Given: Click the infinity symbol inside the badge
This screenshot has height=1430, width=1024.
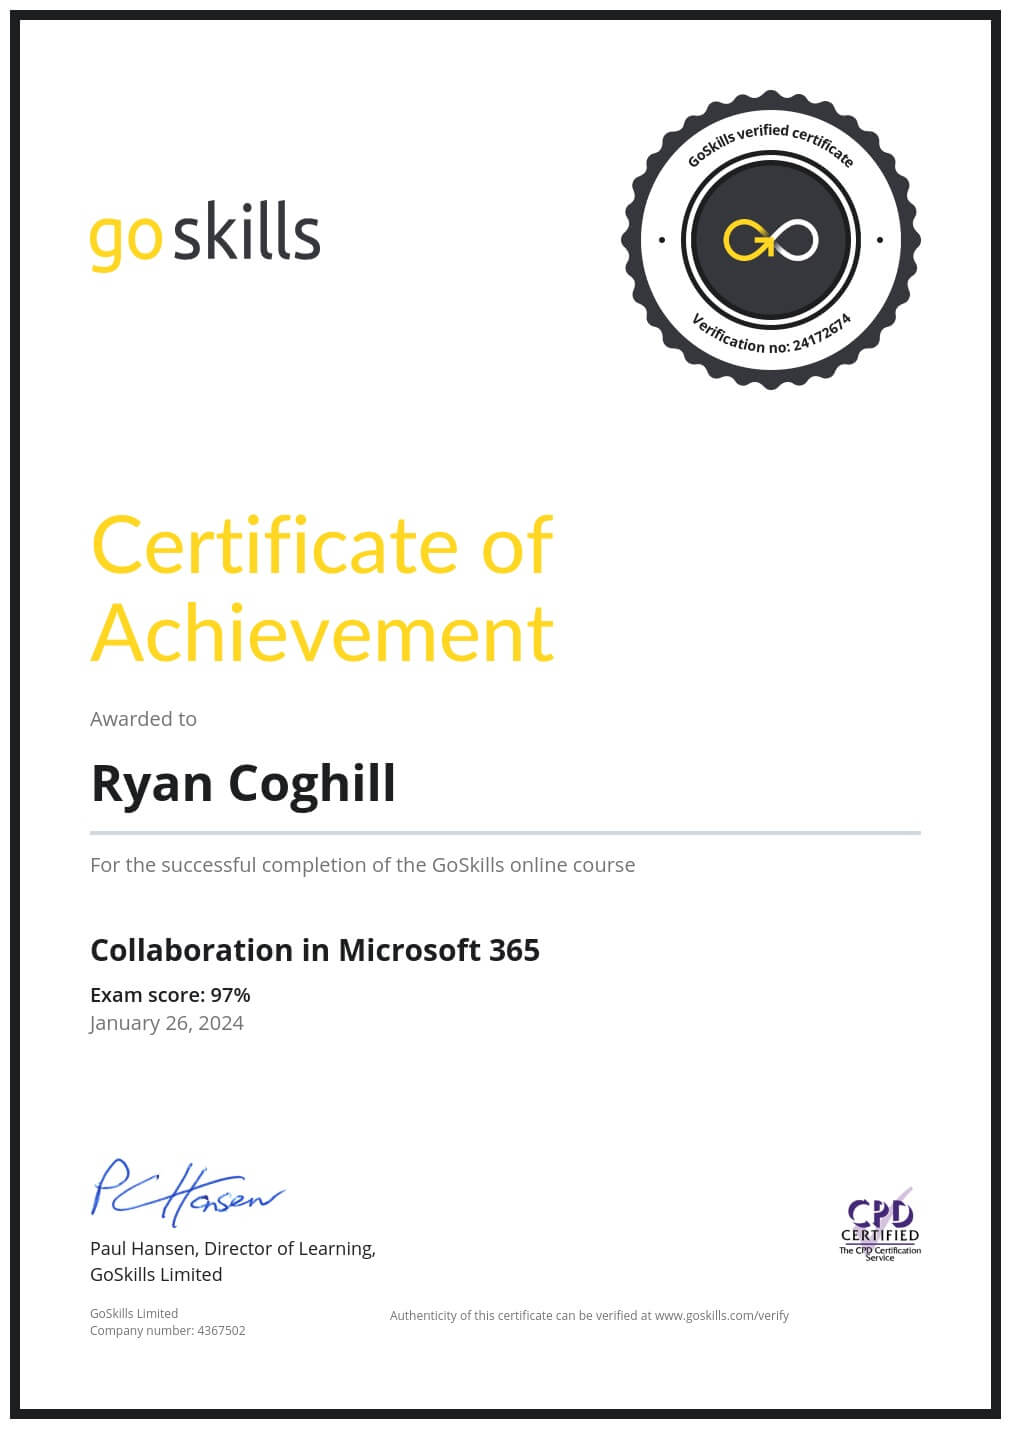Looking at the screenshot, I should tap(771, 241).
